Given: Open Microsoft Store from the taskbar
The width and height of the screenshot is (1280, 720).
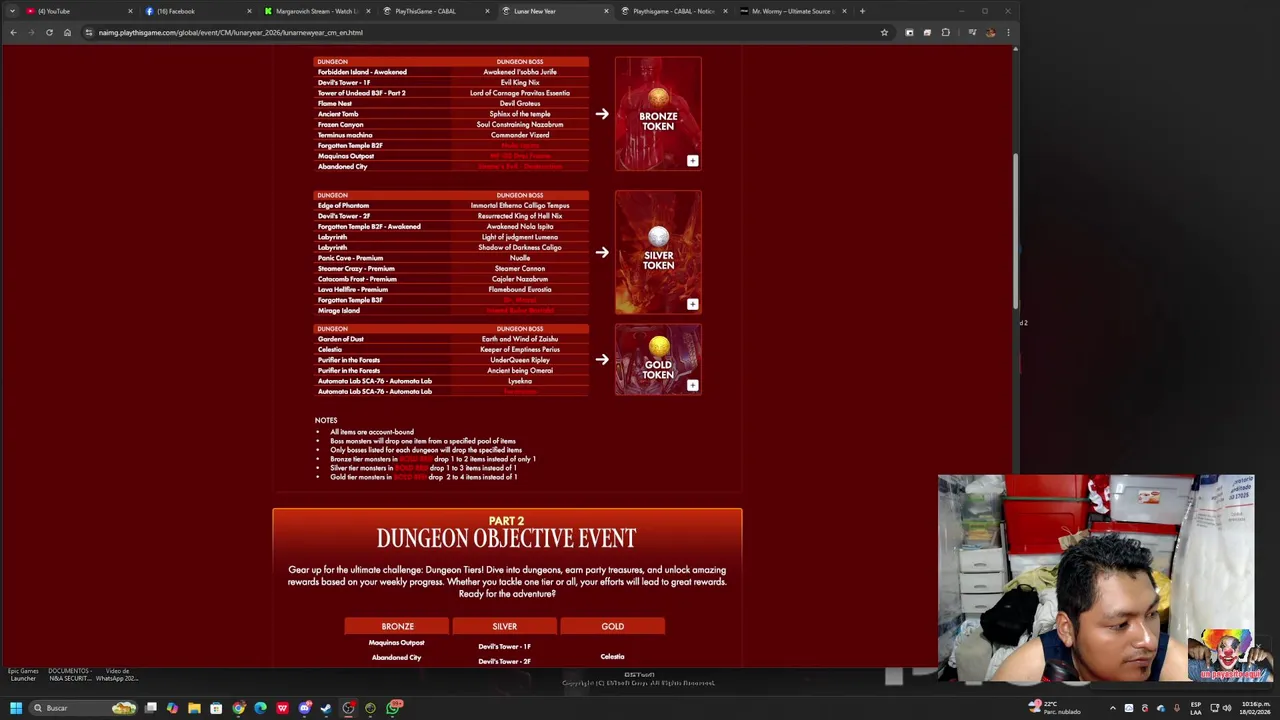Looking at the screenshot, I should (x=216, y=708).
